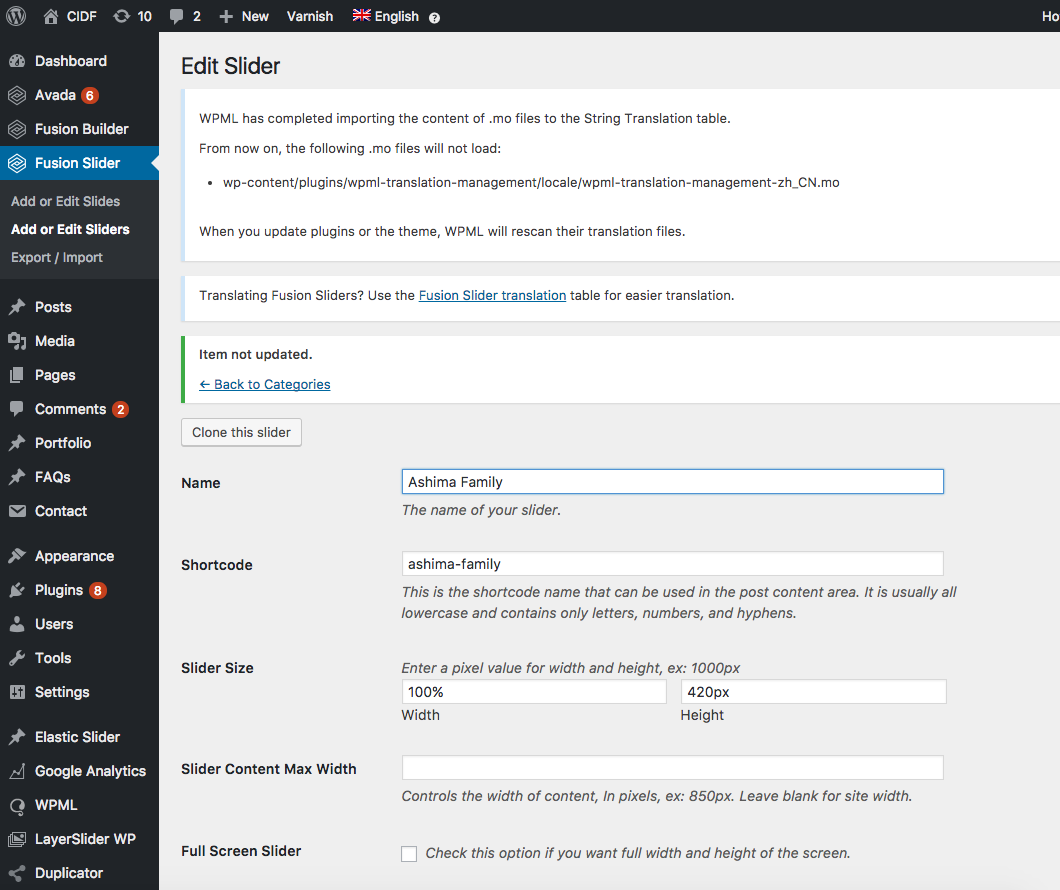The width and height of the screenshot is (1060, 890).
Task: Open the updates icon showing 10
Action: tap(122, 16)
